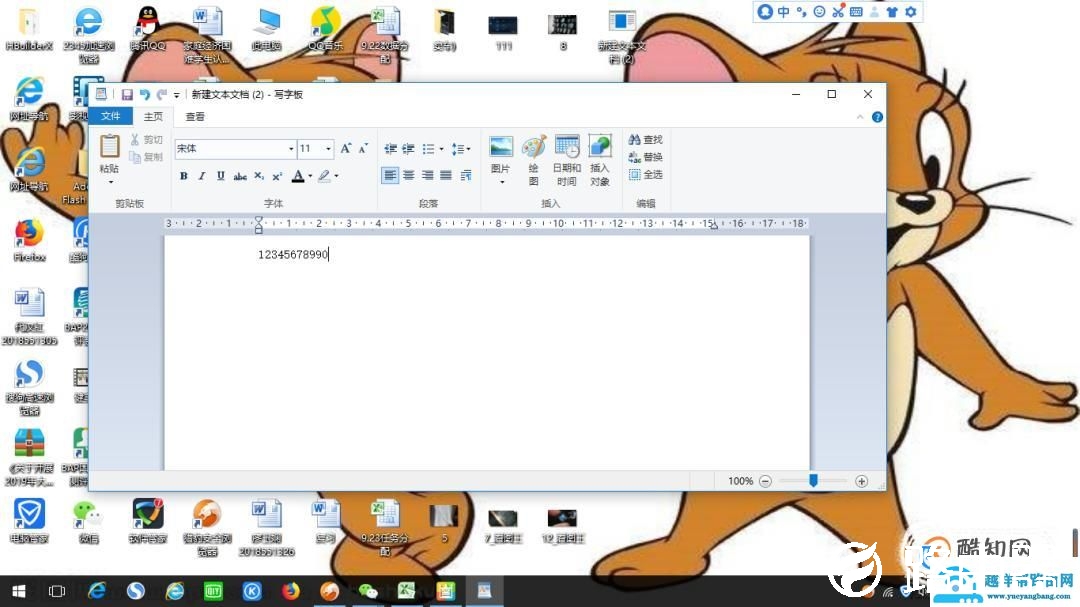
Task: Enable justify text alignment
Action: pos(446,175)
